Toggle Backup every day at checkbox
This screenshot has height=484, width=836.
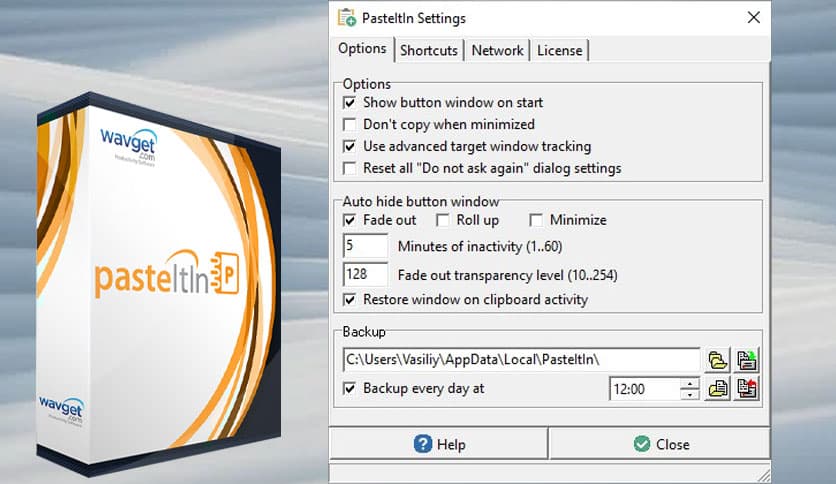(x=350, y=389)
